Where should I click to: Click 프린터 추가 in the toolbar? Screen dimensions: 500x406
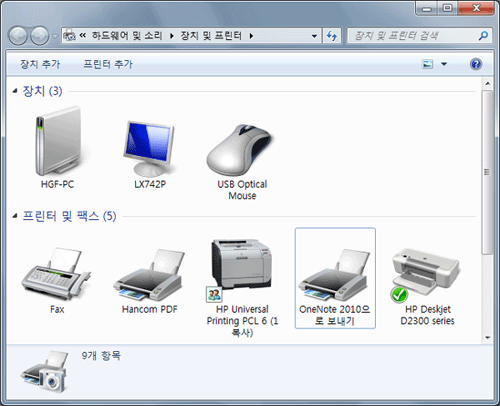[108, 64]
